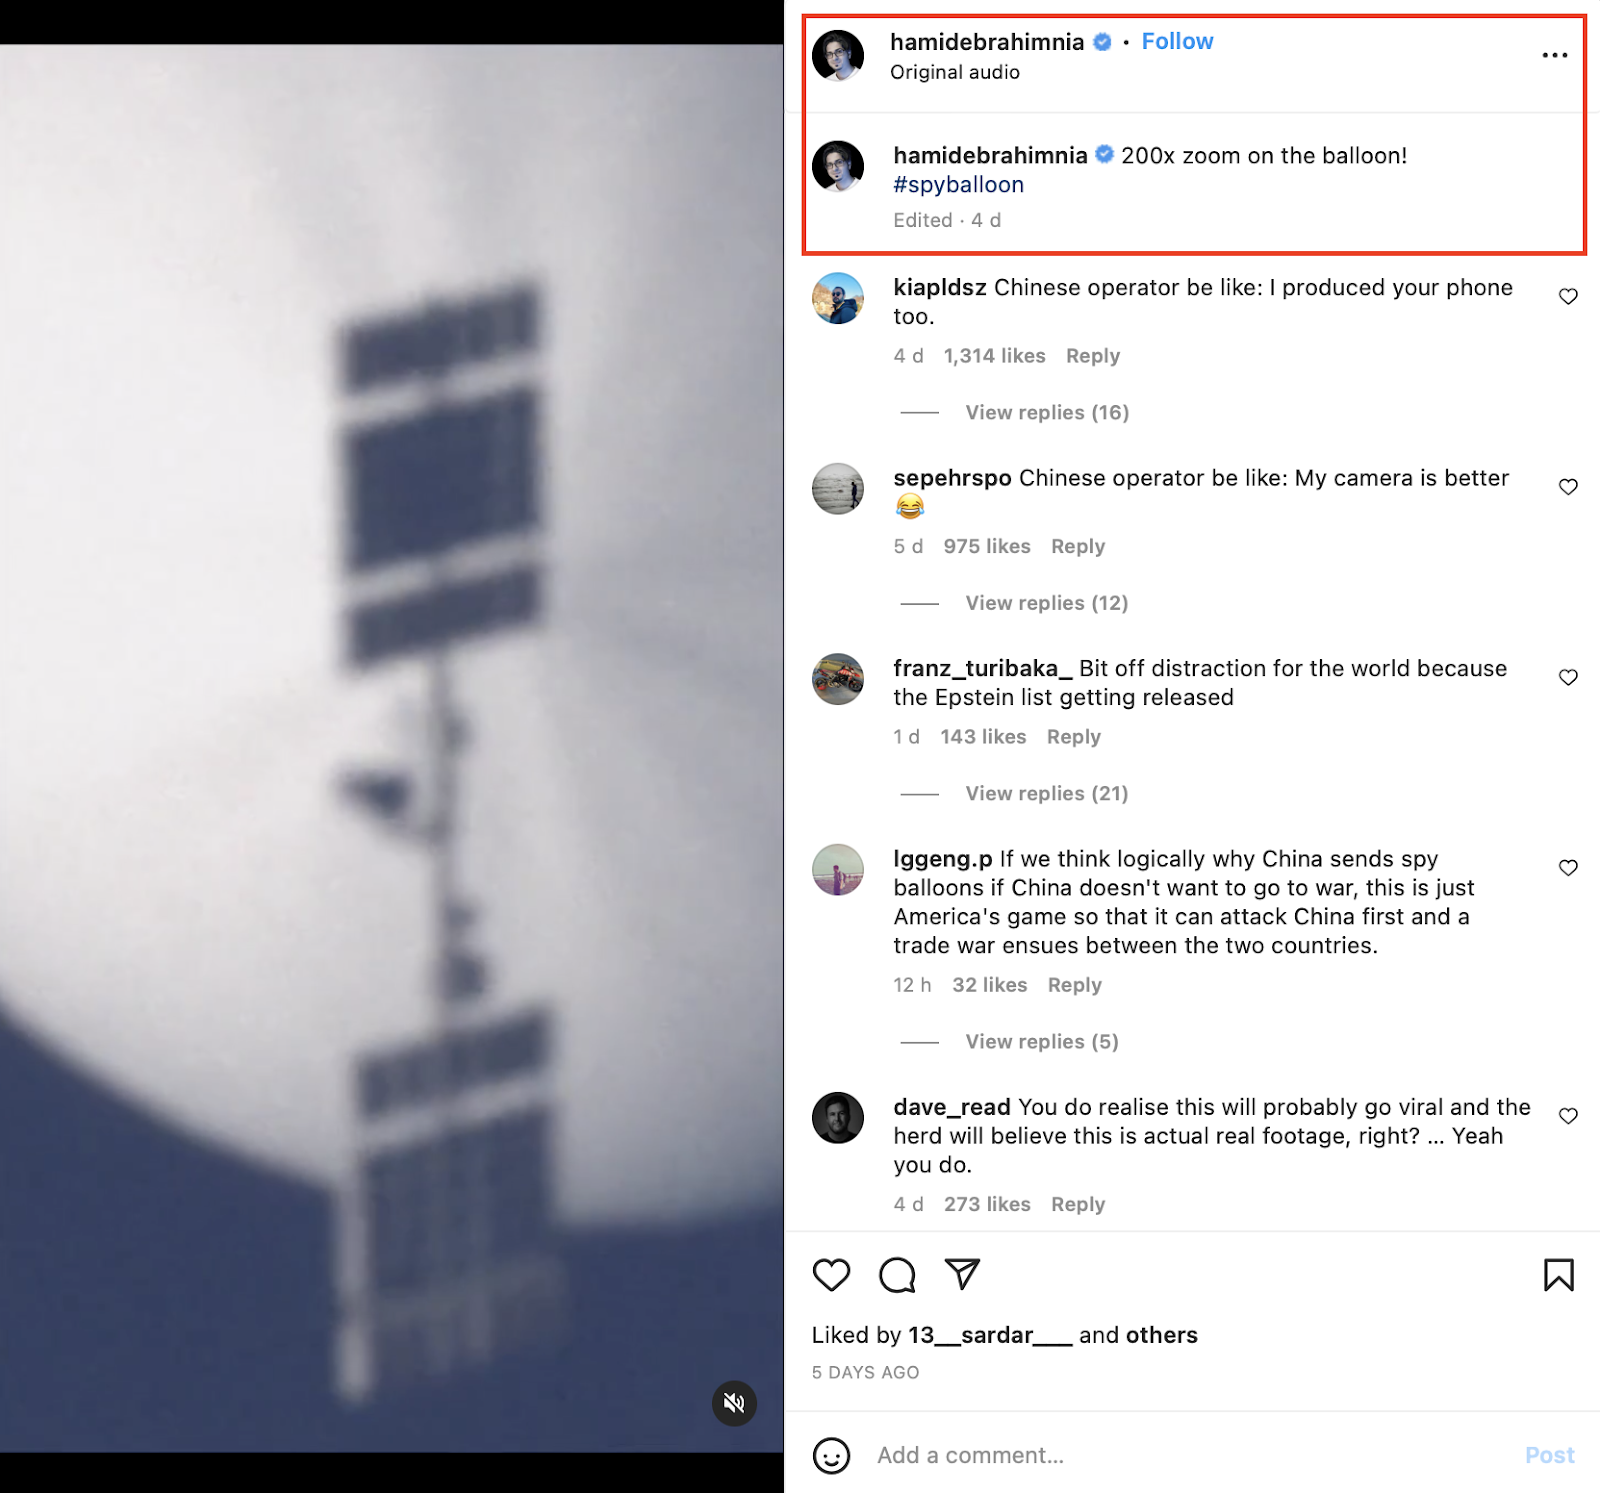This screenshot has width=1600, height=1493.
Task: Expand View replies (21)
Action: [1047, 793]
